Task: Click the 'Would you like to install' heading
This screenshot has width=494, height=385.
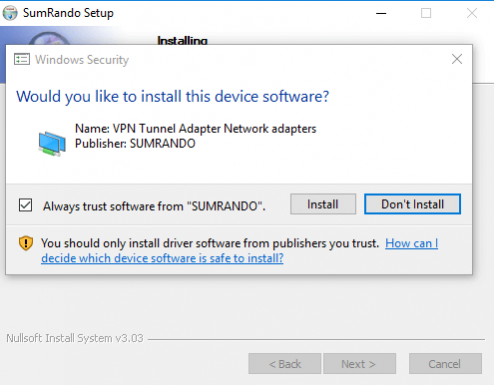Action: (173, 97)
